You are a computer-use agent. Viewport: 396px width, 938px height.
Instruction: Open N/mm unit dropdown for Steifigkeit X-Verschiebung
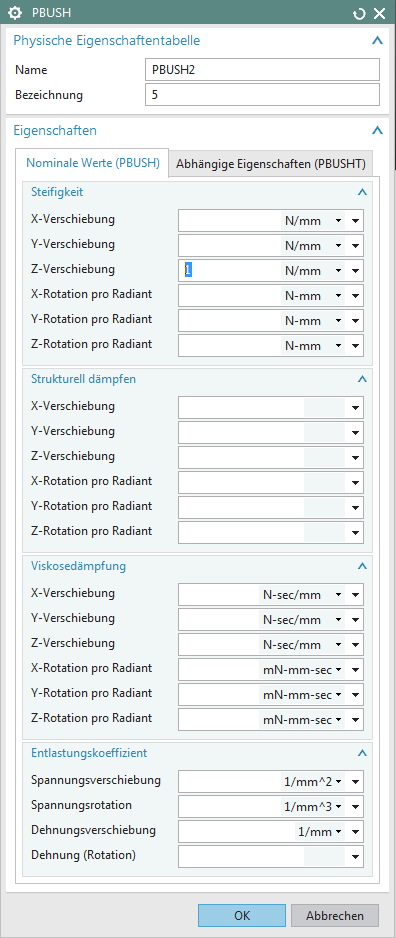(313, 221)
